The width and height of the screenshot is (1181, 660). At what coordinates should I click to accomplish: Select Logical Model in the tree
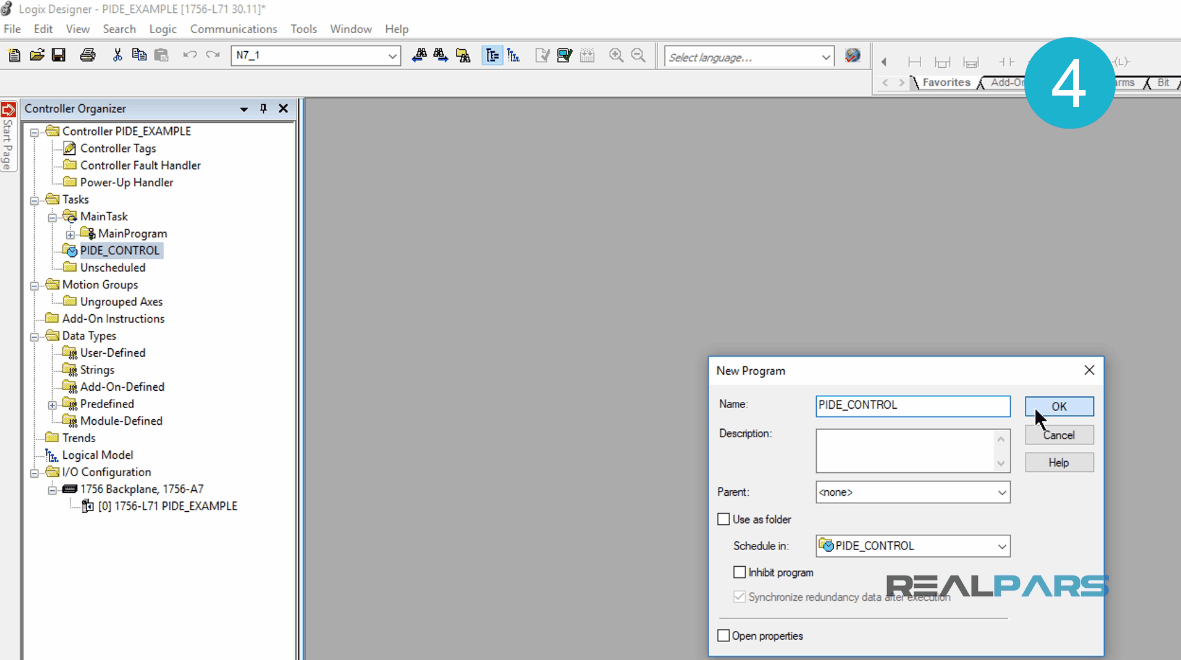point(97,455)
